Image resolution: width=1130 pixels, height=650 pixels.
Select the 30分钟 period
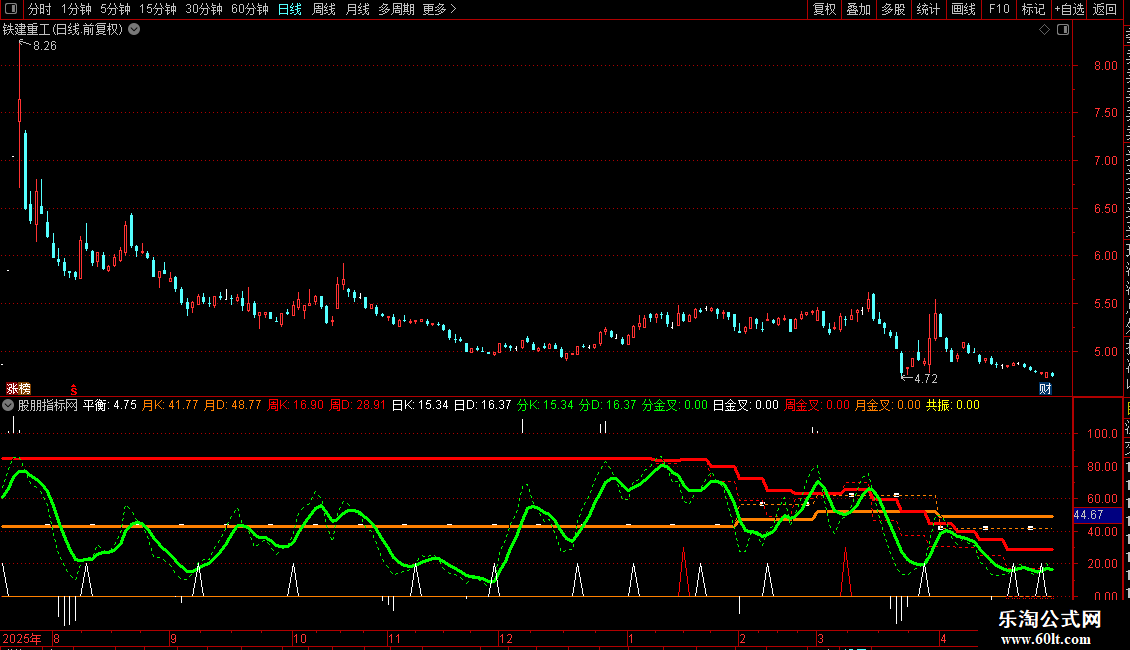204,9
